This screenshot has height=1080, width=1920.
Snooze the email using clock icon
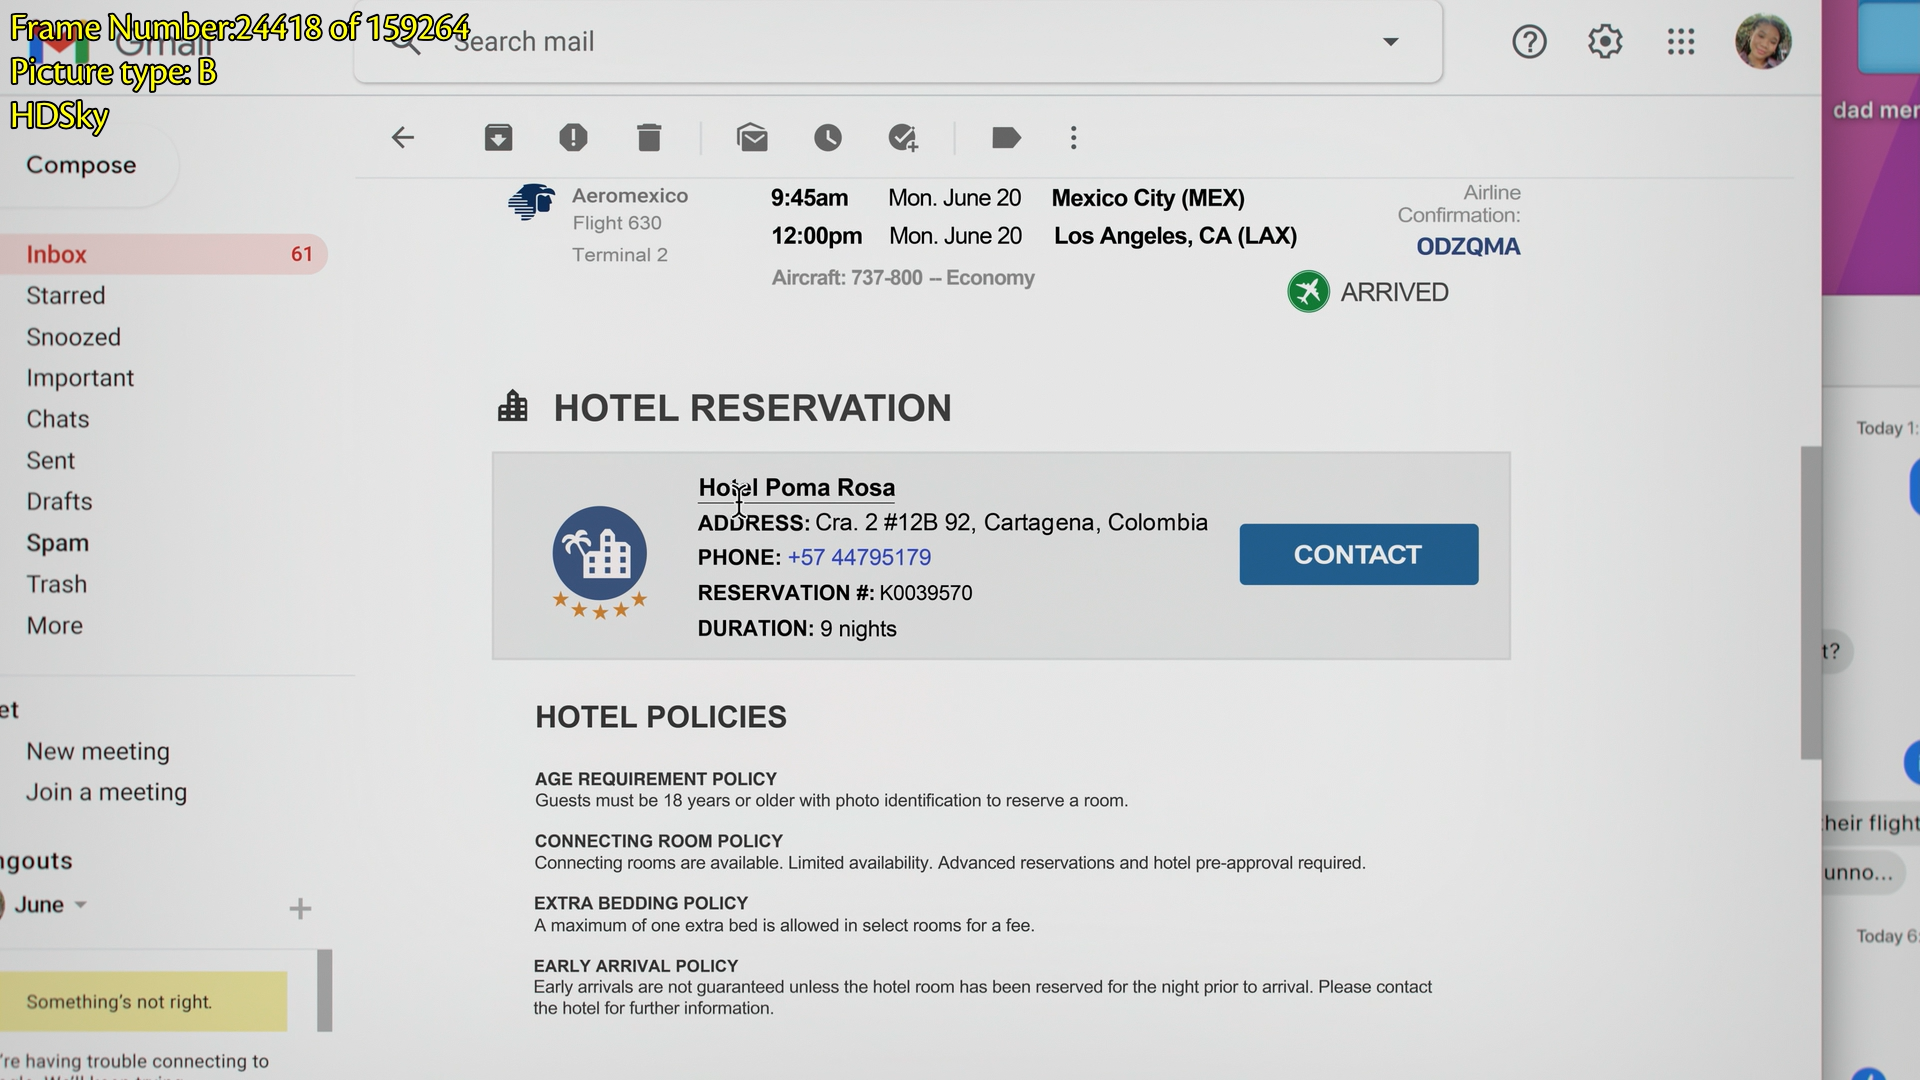point(827,138)
